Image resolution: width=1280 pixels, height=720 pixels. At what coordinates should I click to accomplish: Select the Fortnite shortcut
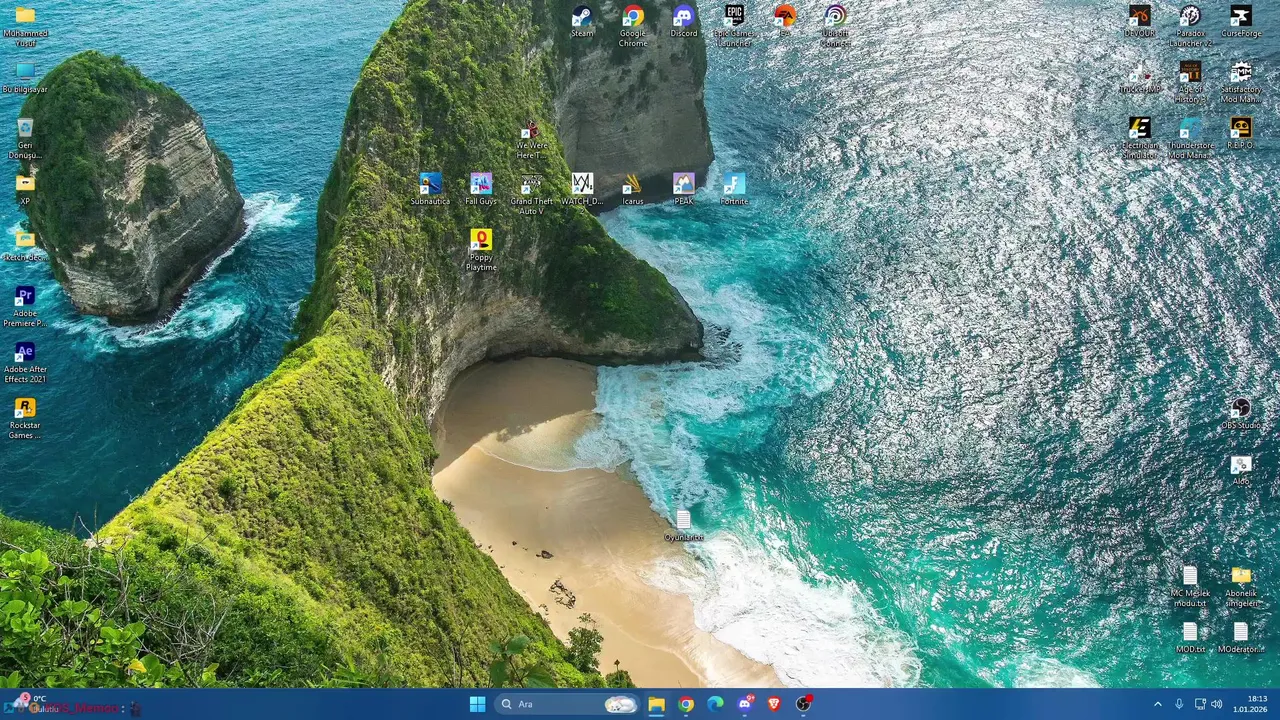[x=734, y=190]
